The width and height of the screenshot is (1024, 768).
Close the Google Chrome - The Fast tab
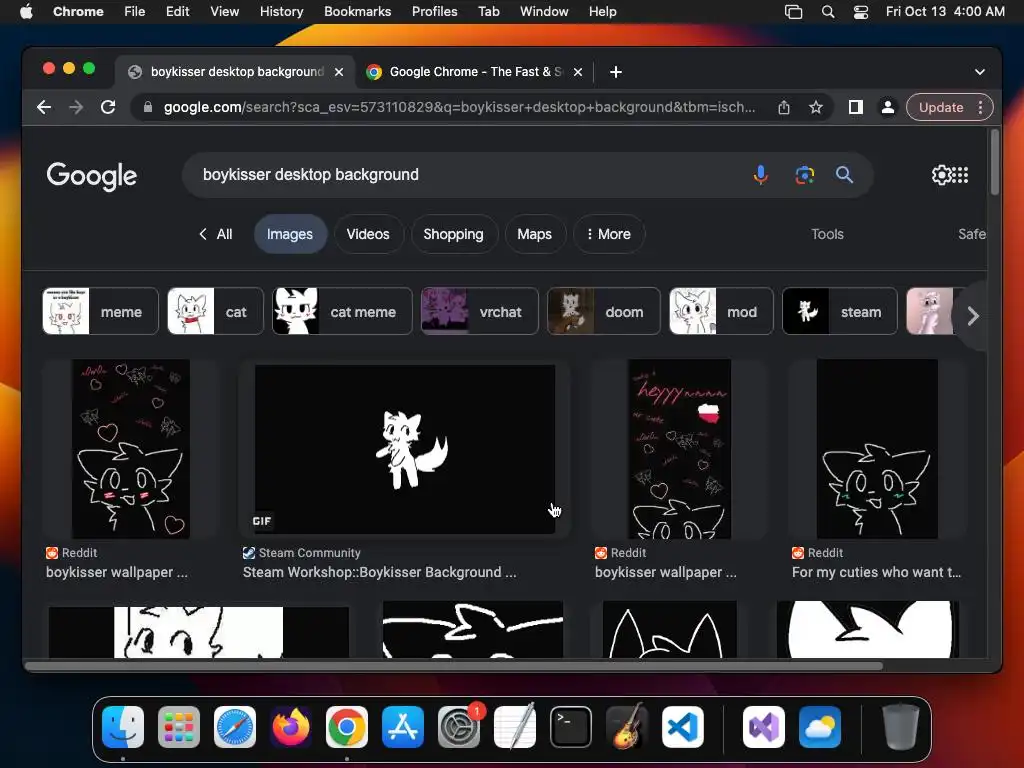[578, 72]
